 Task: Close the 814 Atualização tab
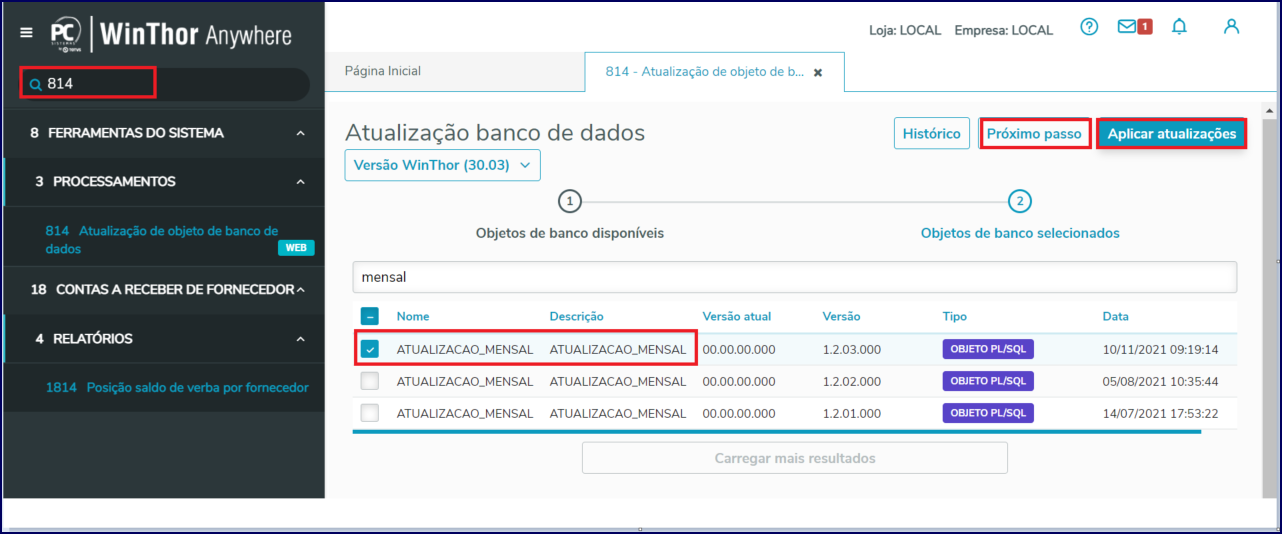[x=818, y=73]
